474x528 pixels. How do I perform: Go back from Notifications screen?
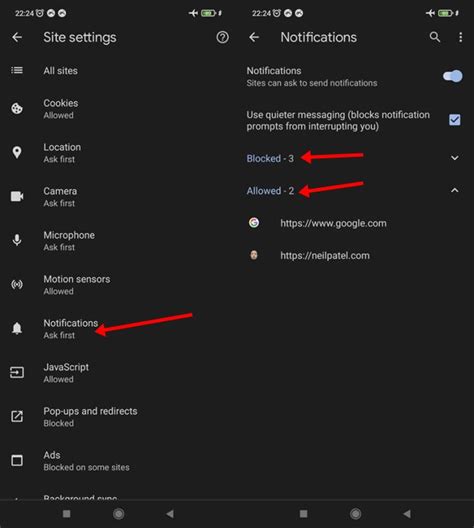254,37
